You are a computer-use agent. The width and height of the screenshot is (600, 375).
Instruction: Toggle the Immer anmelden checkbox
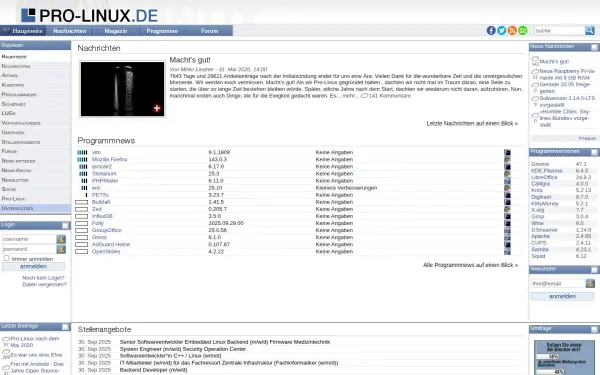[6, 258]
